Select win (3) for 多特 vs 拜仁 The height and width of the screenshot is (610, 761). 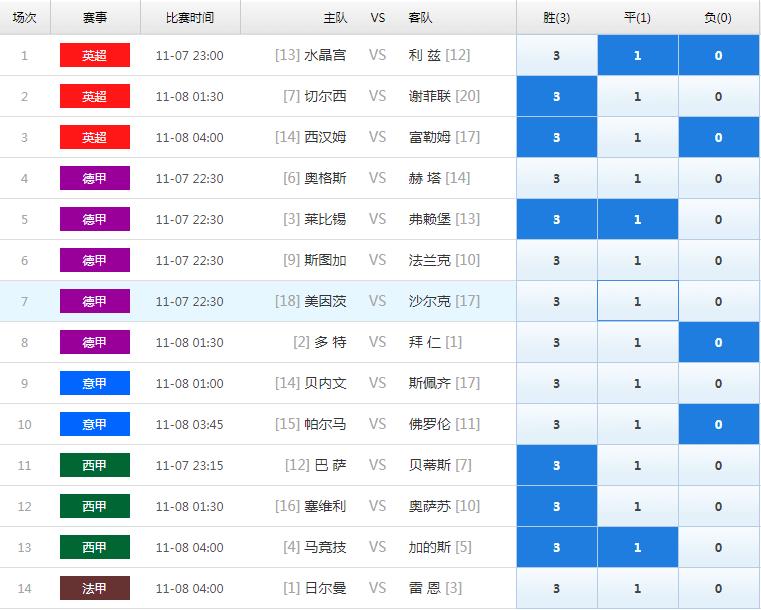pos(557,342)
